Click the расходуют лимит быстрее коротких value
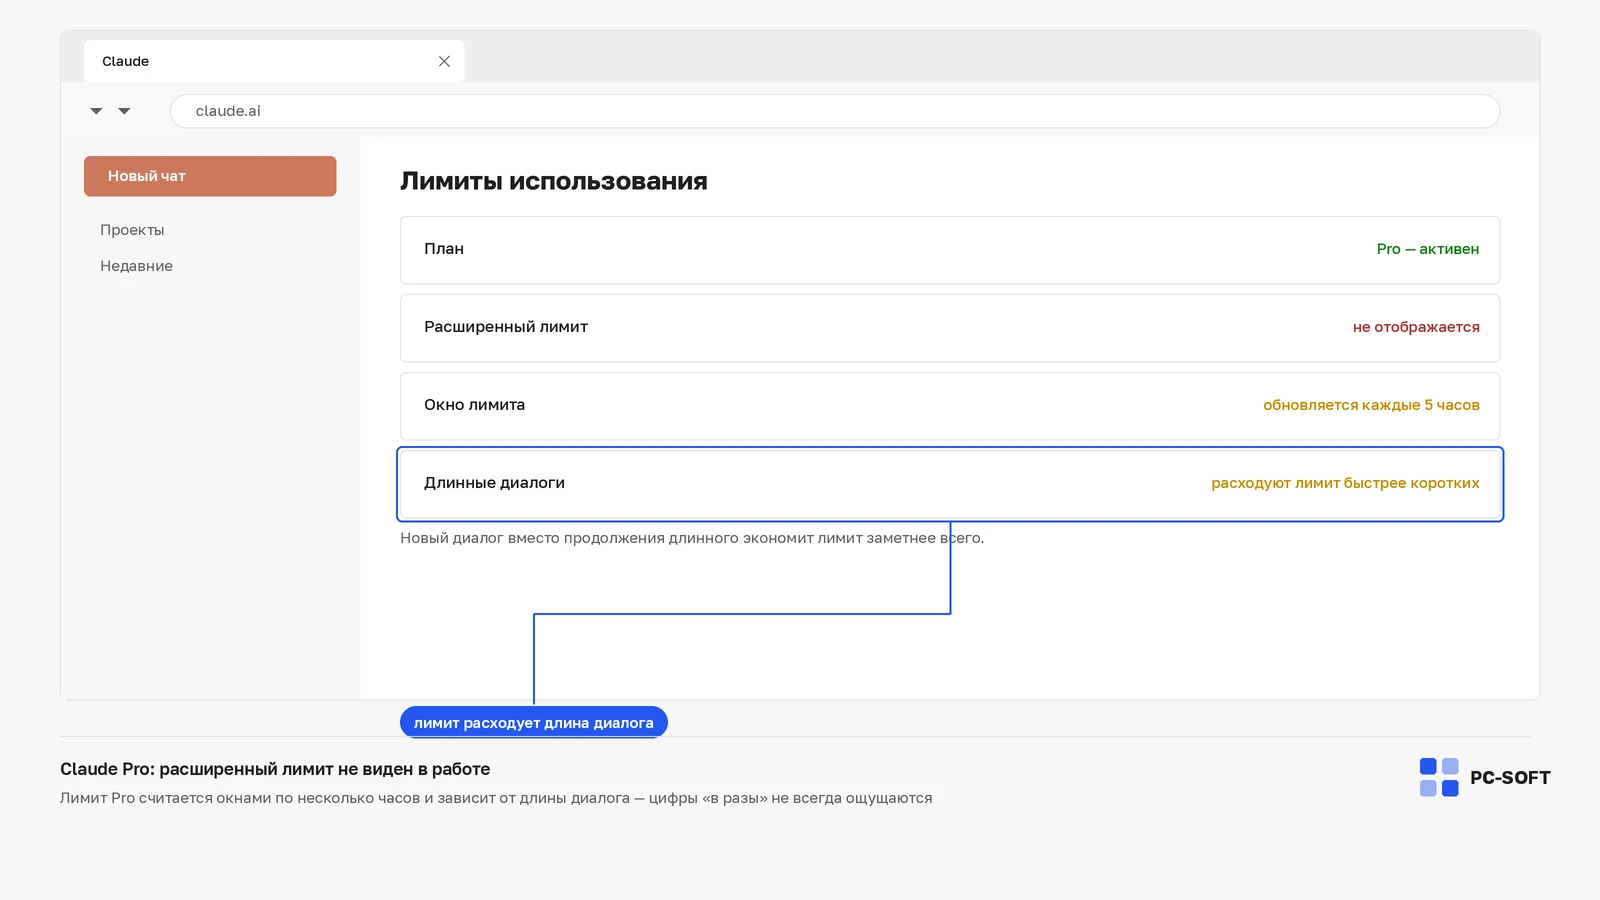 (1345, 483)
